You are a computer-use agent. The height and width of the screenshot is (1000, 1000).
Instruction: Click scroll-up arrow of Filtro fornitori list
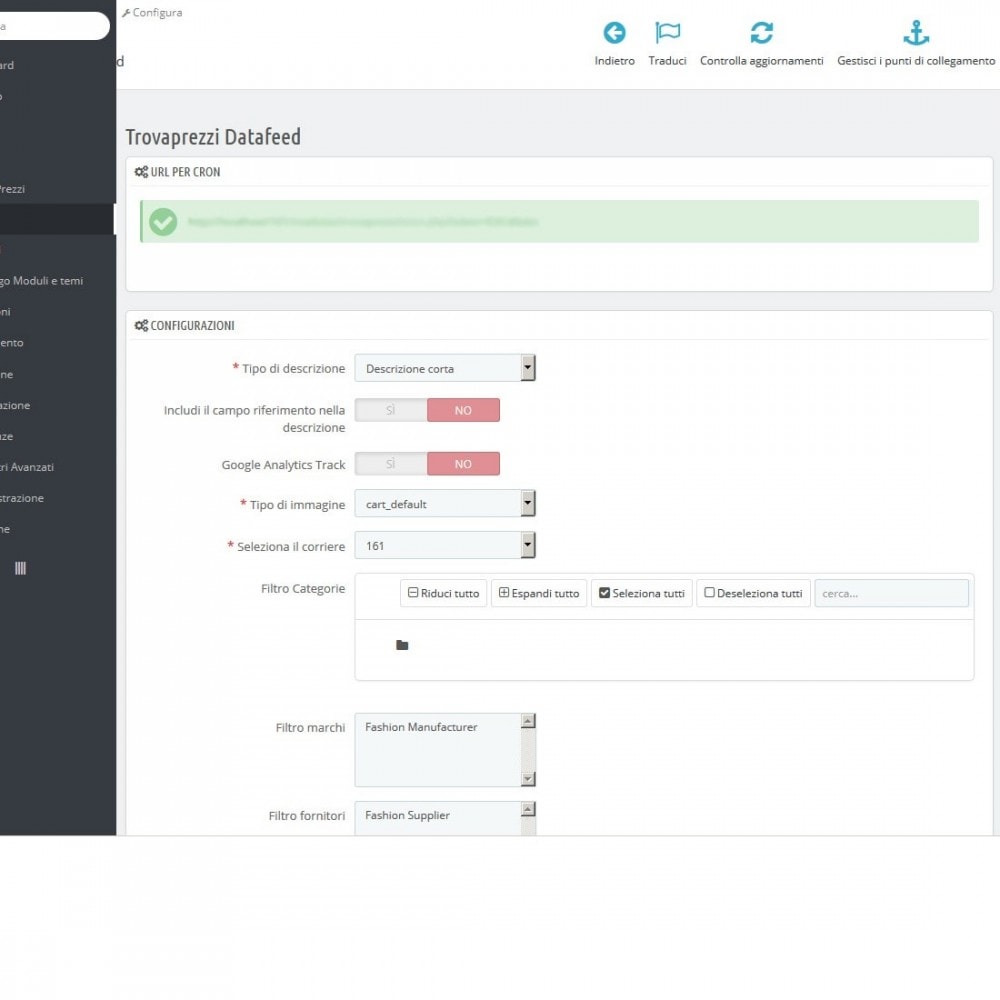(528, 809)
